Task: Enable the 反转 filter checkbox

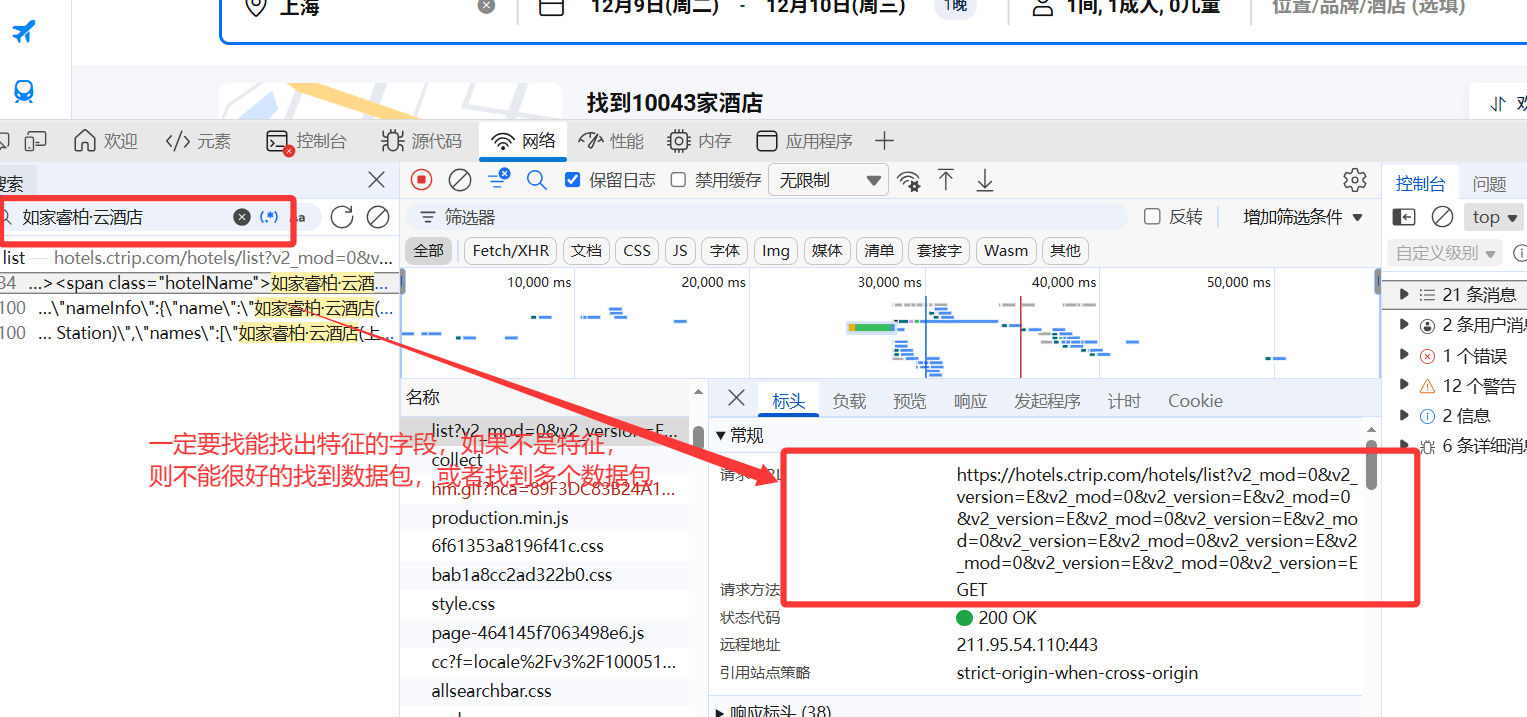Action: pos(1150,216)
